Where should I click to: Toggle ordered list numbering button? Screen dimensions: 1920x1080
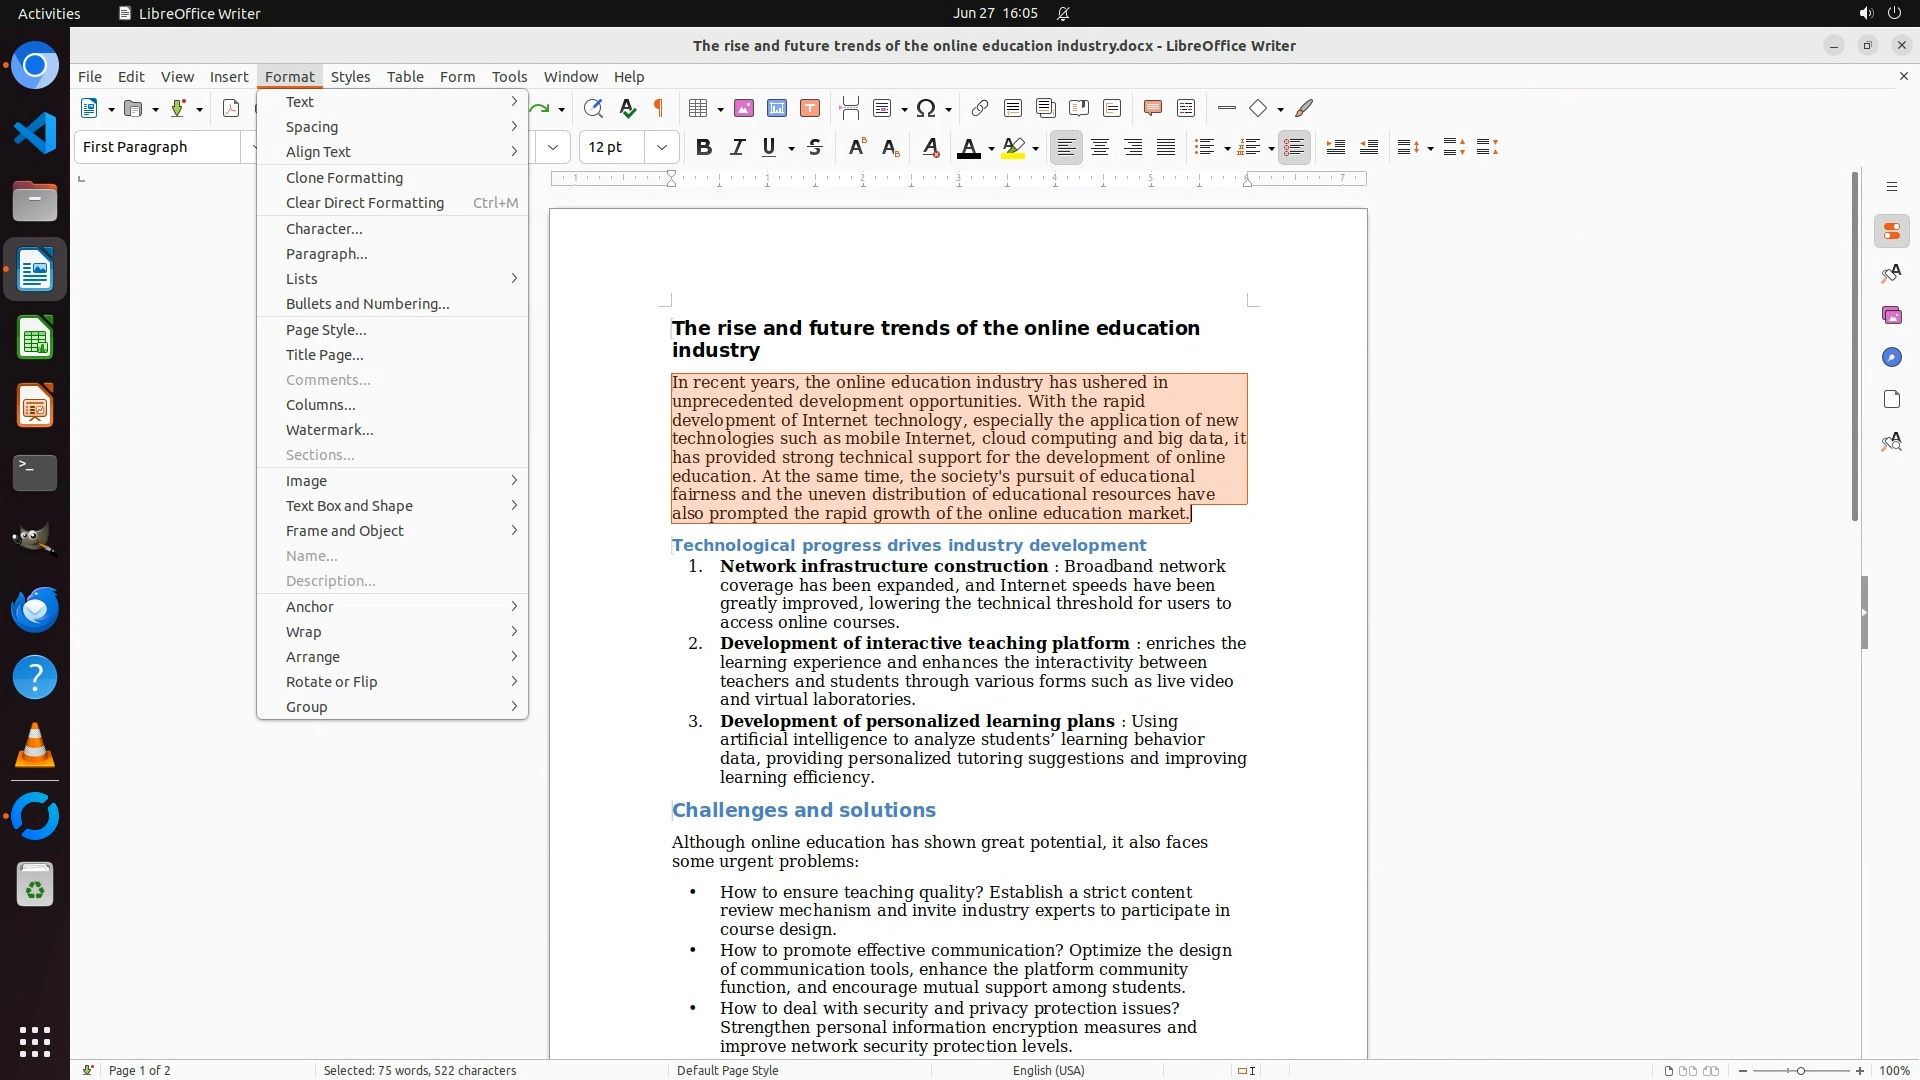tap(1247, 147)
